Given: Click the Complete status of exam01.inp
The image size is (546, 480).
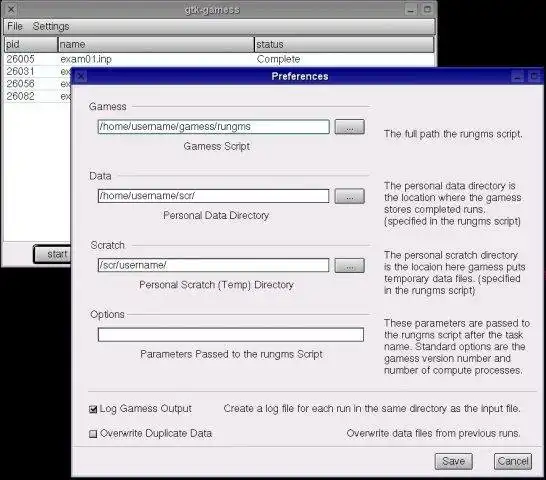Looking at the screenshot, I should click(x=278, y=59).
